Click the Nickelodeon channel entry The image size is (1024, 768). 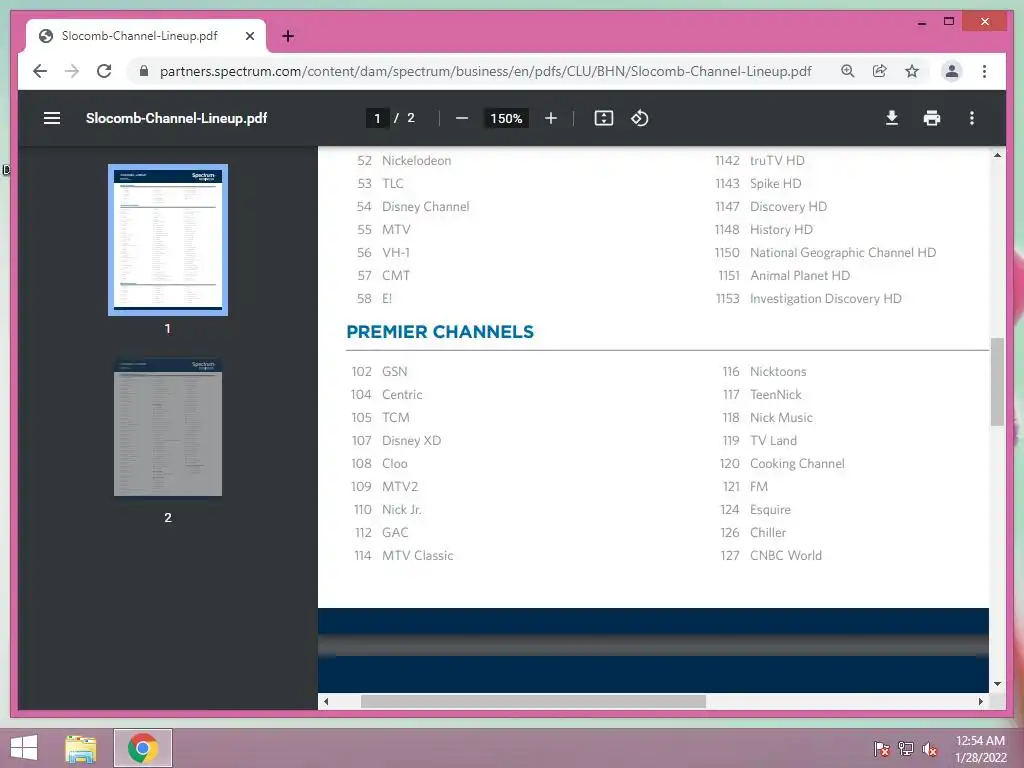pyautogui.click(x=416, y=161)
